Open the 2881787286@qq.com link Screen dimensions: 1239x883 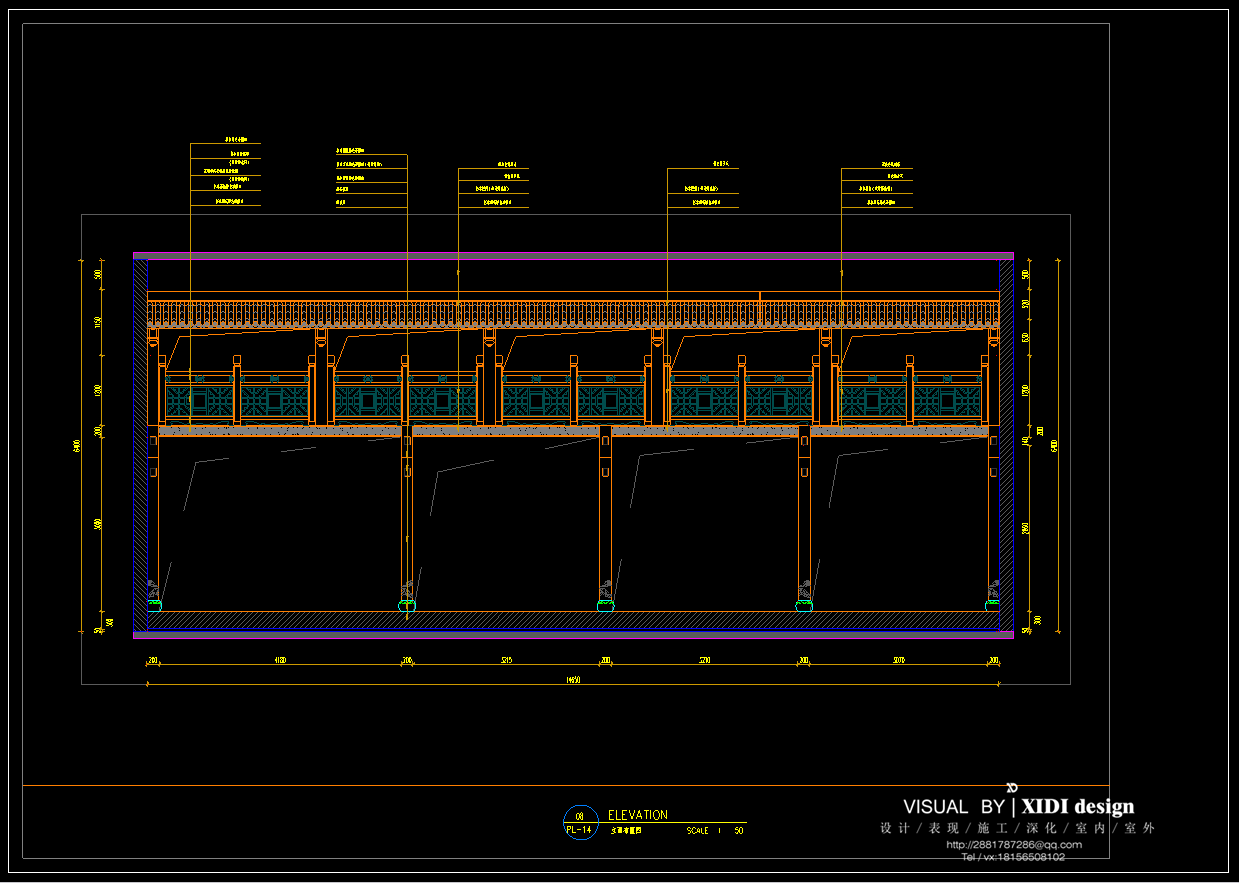tap(1013, 845)
